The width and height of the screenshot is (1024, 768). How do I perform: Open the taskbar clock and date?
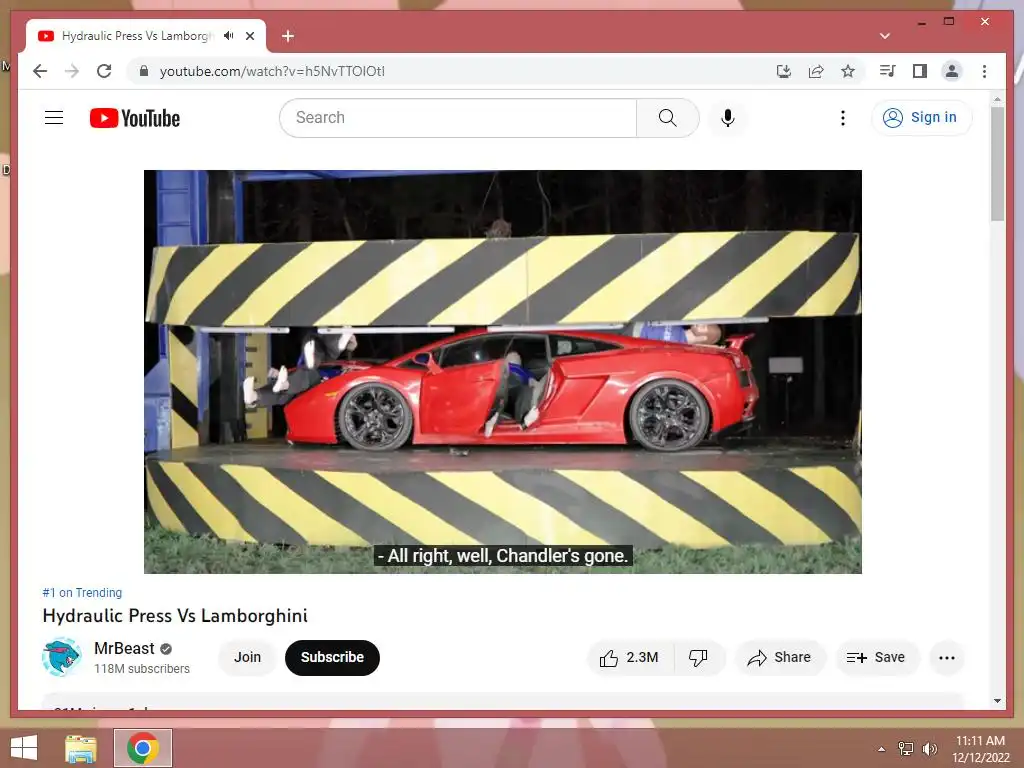click(981, 749)
